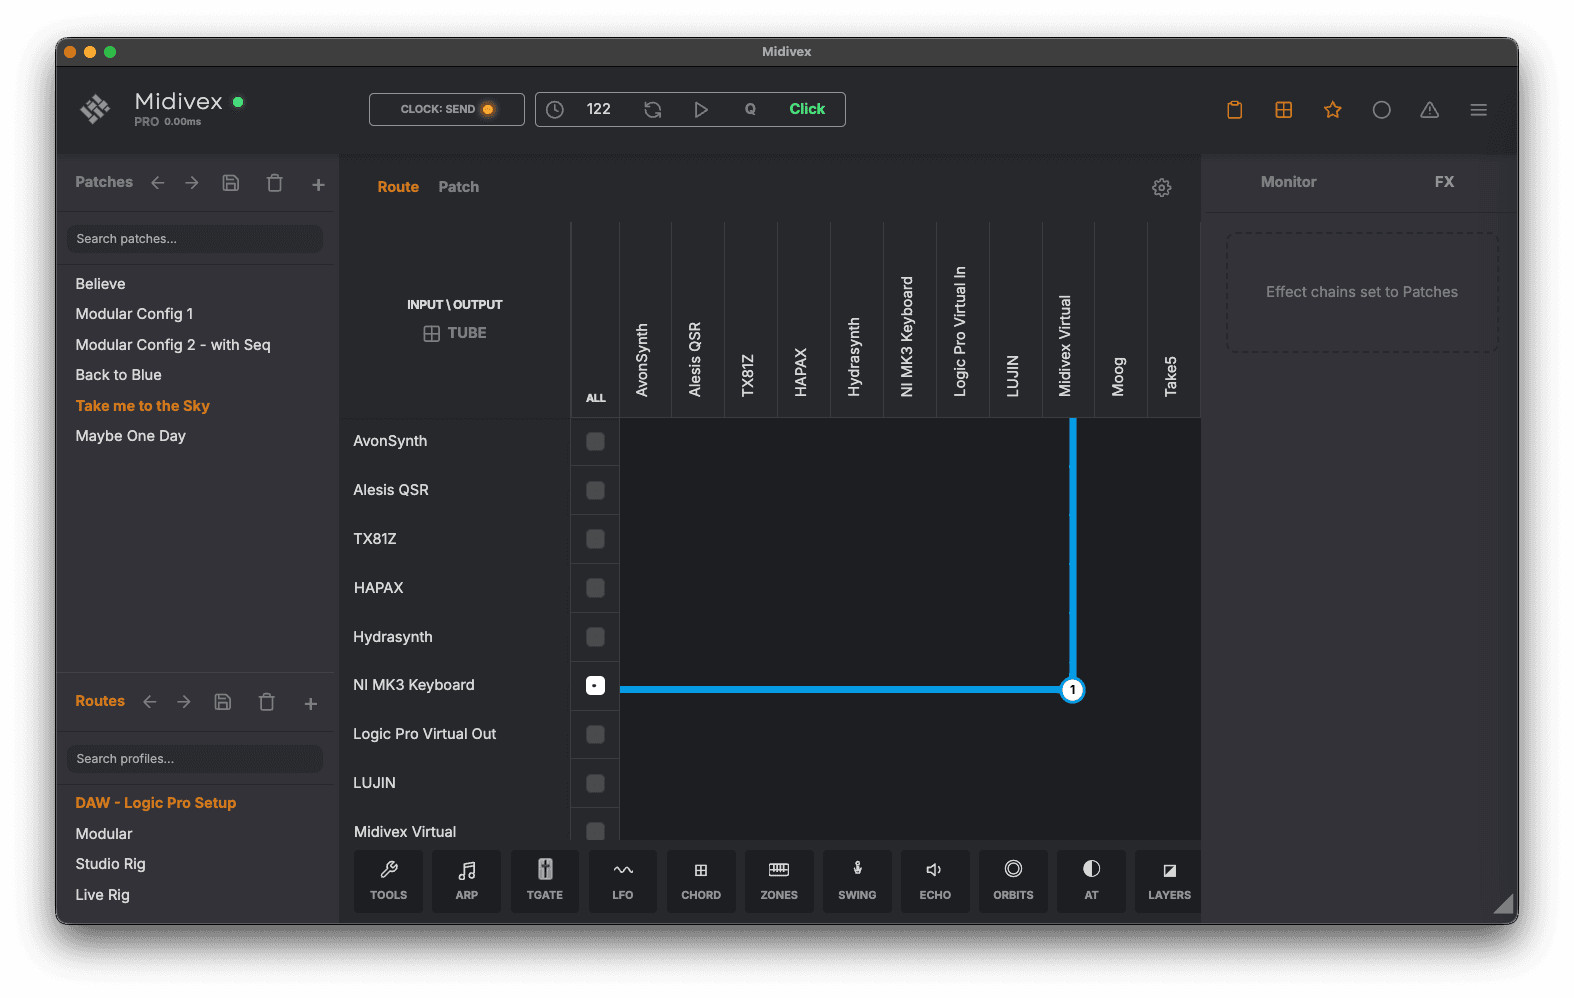
Task: Open the SWING module
Action: pos(857,881)
